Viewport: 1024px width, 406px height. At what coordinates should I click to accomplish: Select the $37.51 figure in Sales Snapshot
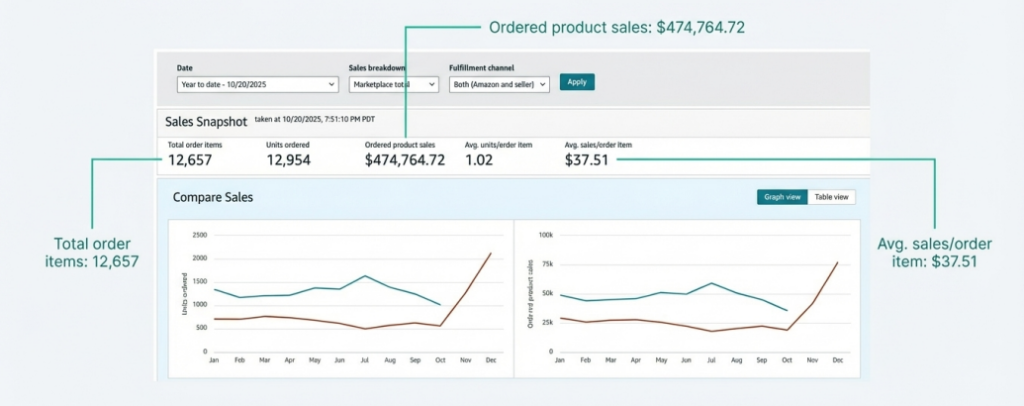tap(586, 160)
